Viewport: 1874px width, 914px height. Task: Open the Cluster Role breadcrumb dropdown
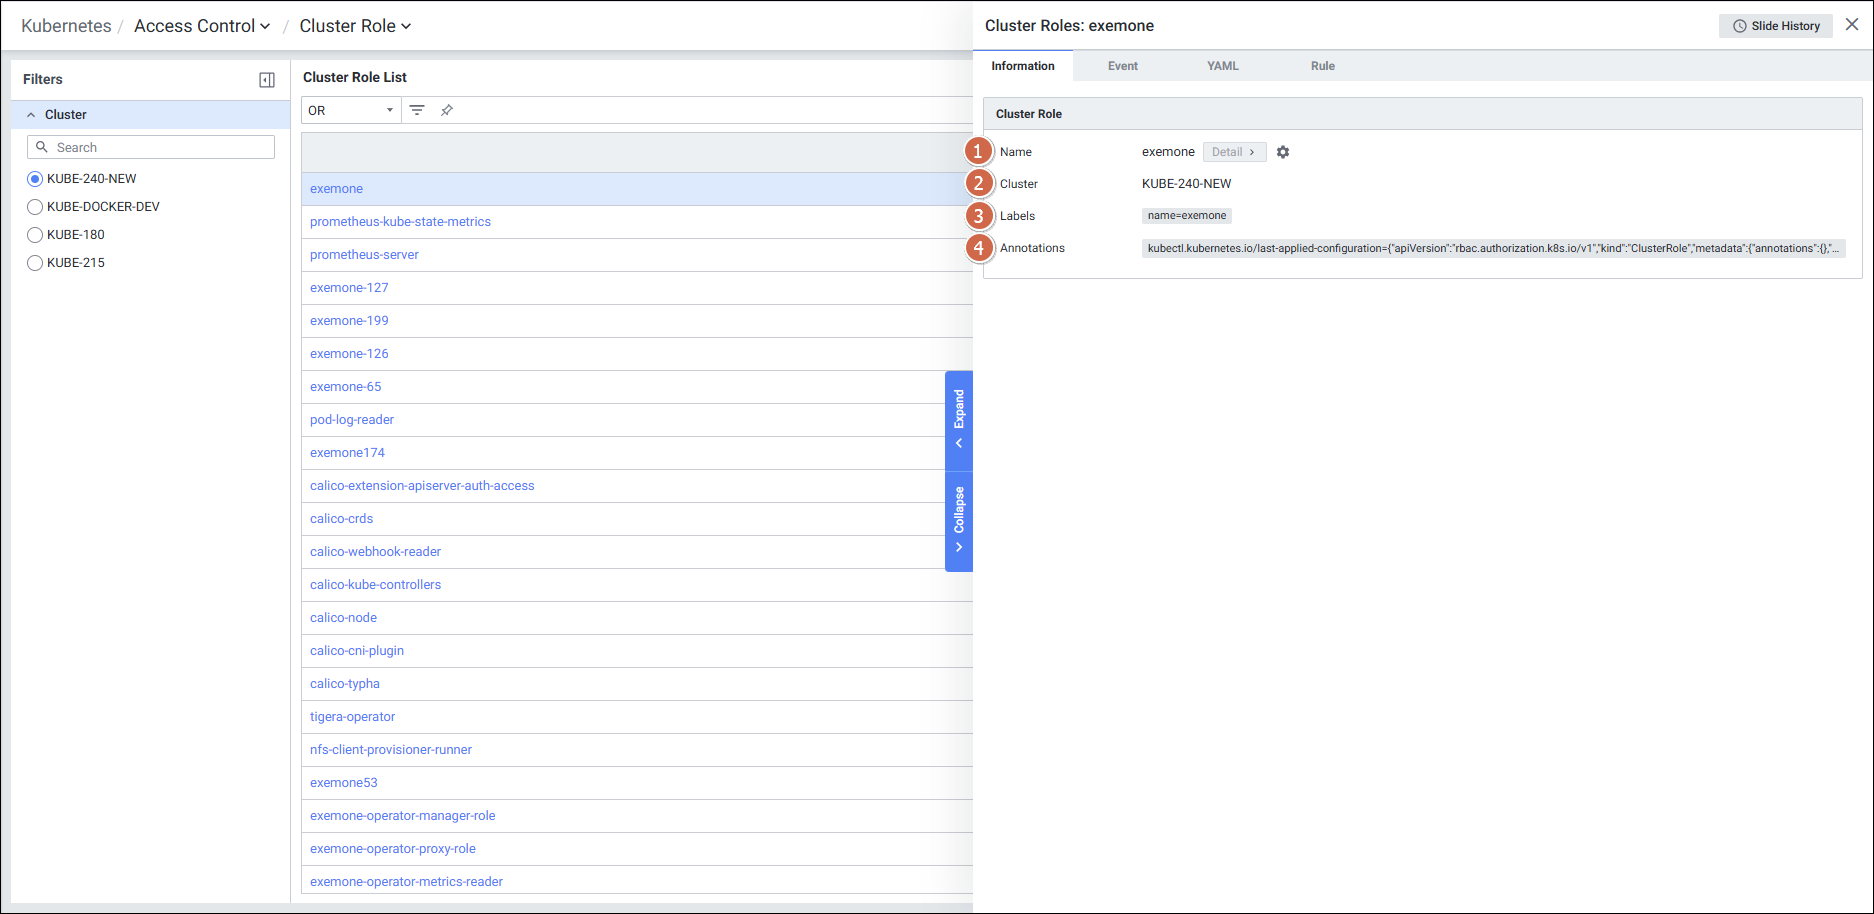coord(355,26)
